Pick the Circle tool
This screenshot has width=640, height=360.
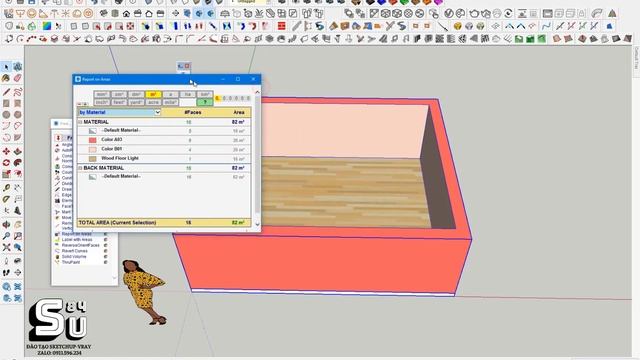click(x=6, y=115)
